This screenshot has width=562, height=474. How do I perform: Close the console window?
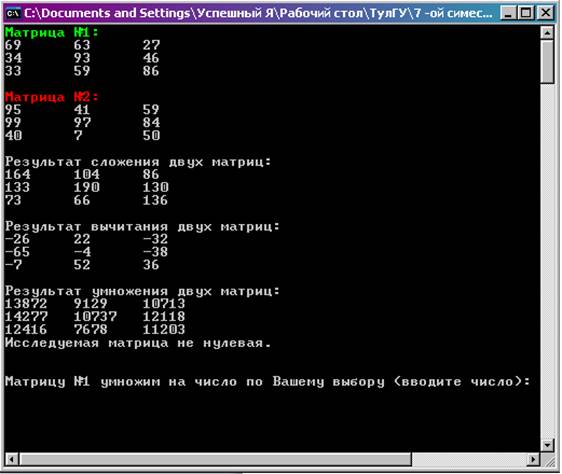point(546,14)
